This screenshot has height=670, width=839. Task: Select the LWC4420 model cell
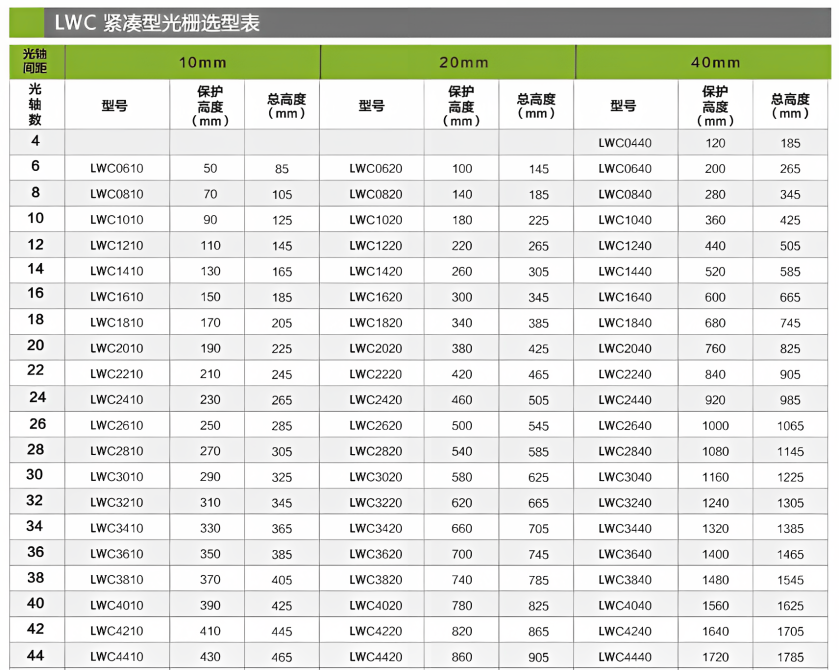[x=375, y=657]
